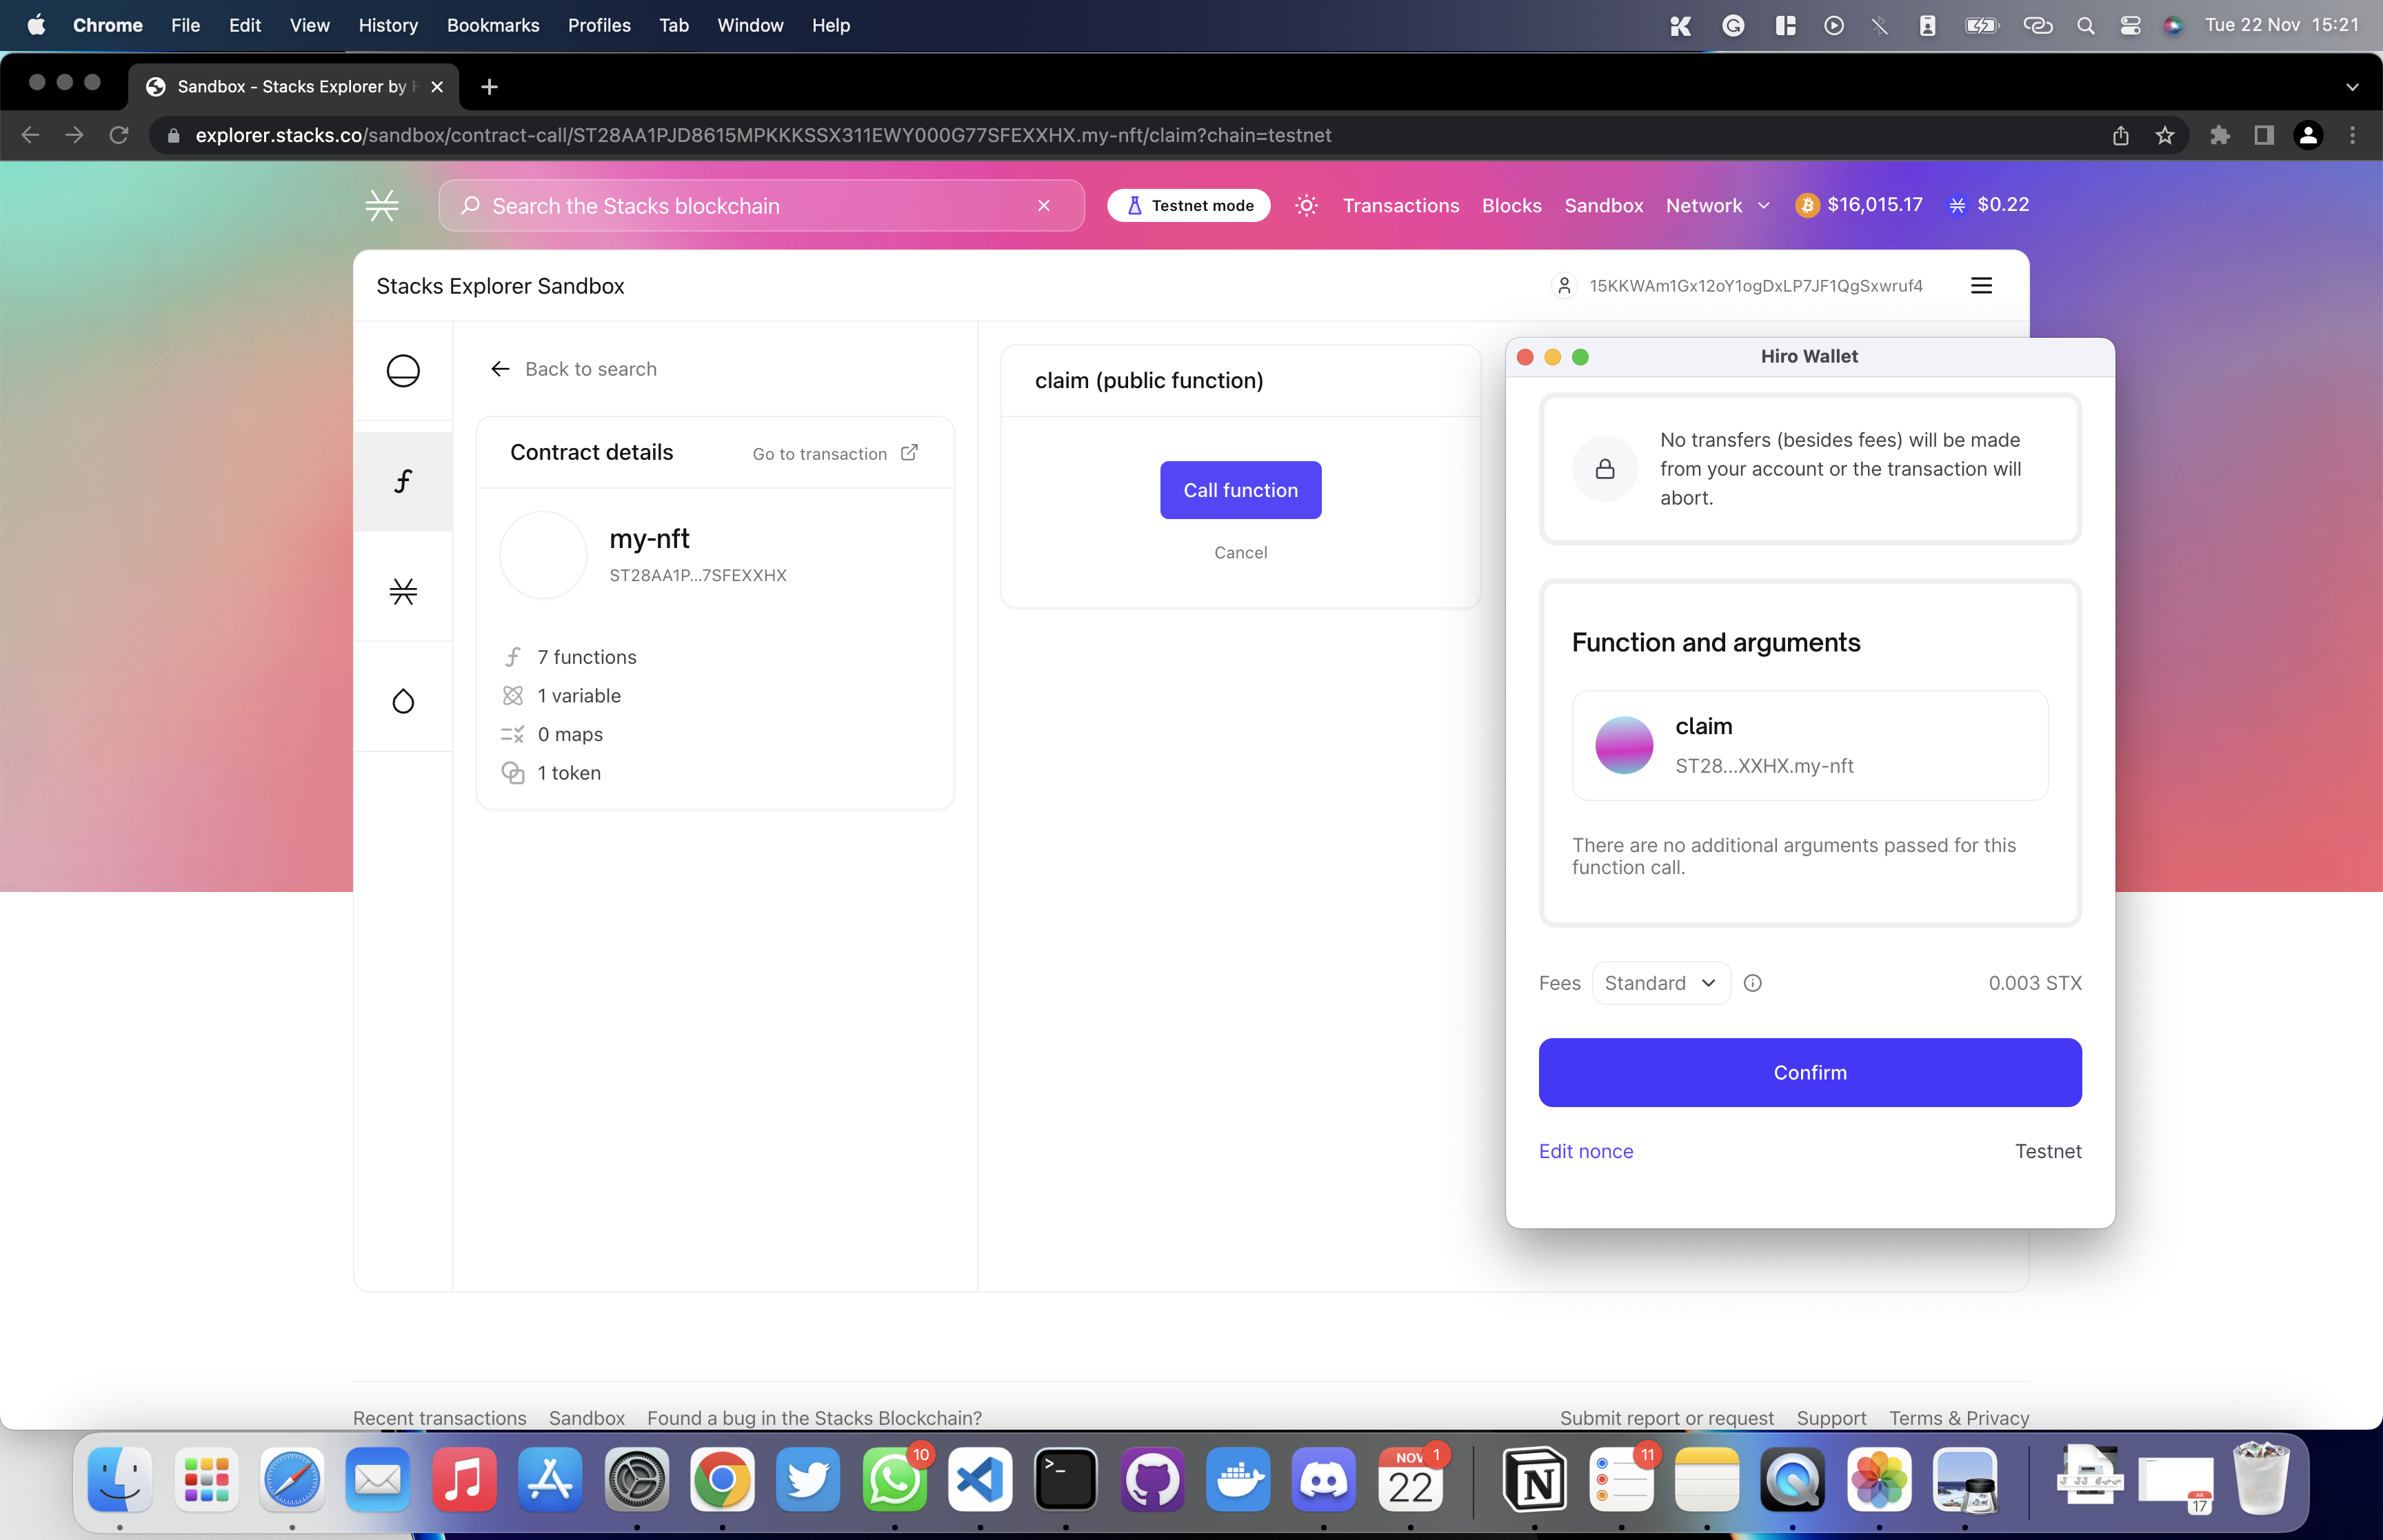Open the hamburger menu in Sandbox header
2383x1540 pixels.
click(1981, 286)
